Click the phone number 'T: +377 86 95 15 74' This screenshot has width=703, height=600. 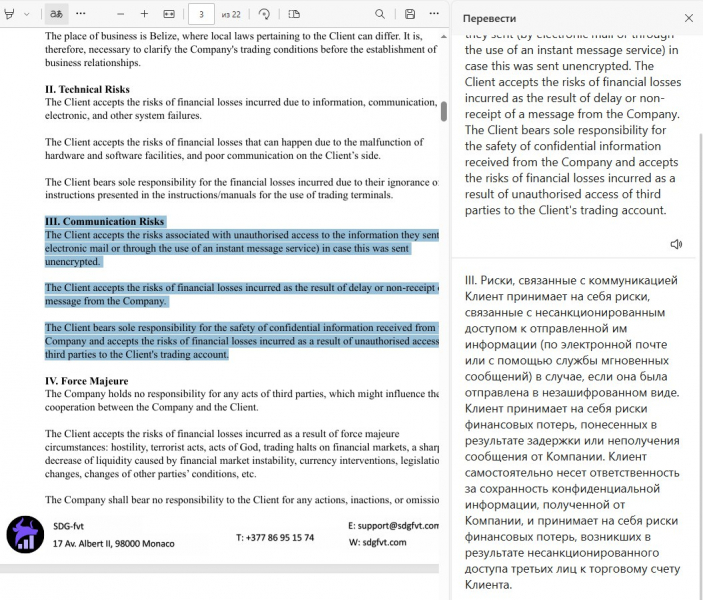coord(275,537)
